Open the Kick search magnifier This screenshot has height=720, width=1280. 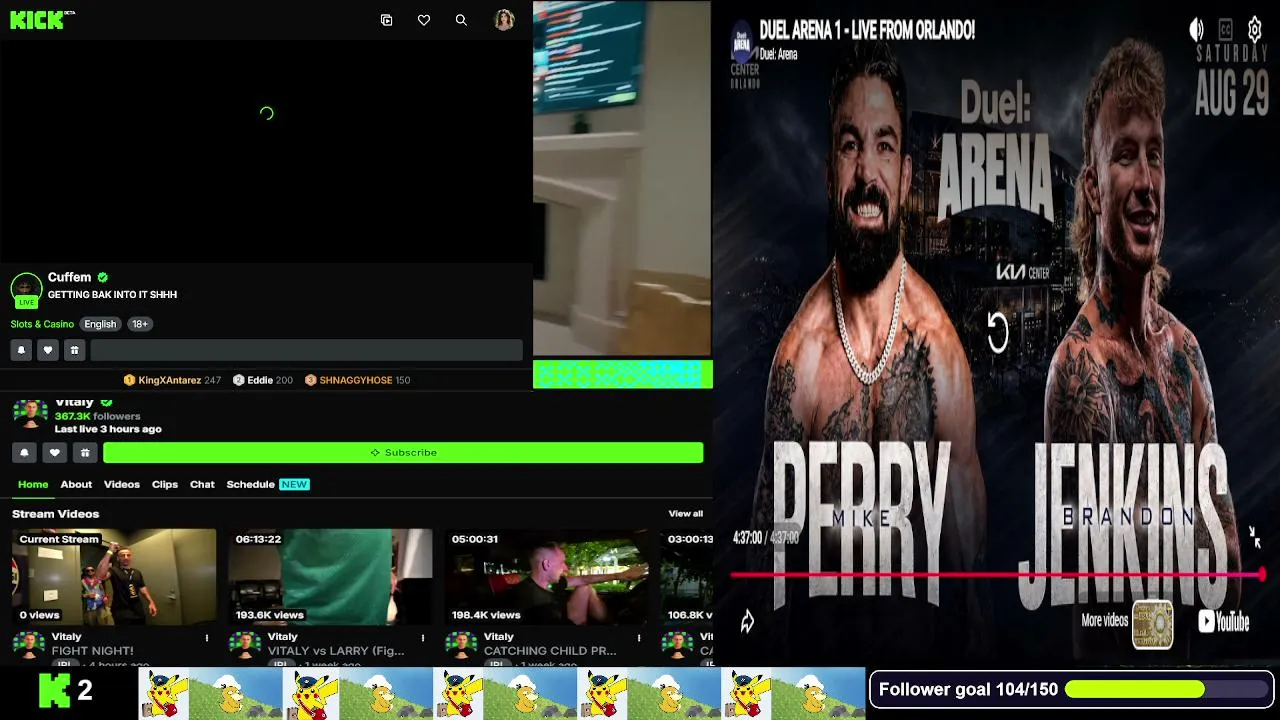tap(461, 20)
